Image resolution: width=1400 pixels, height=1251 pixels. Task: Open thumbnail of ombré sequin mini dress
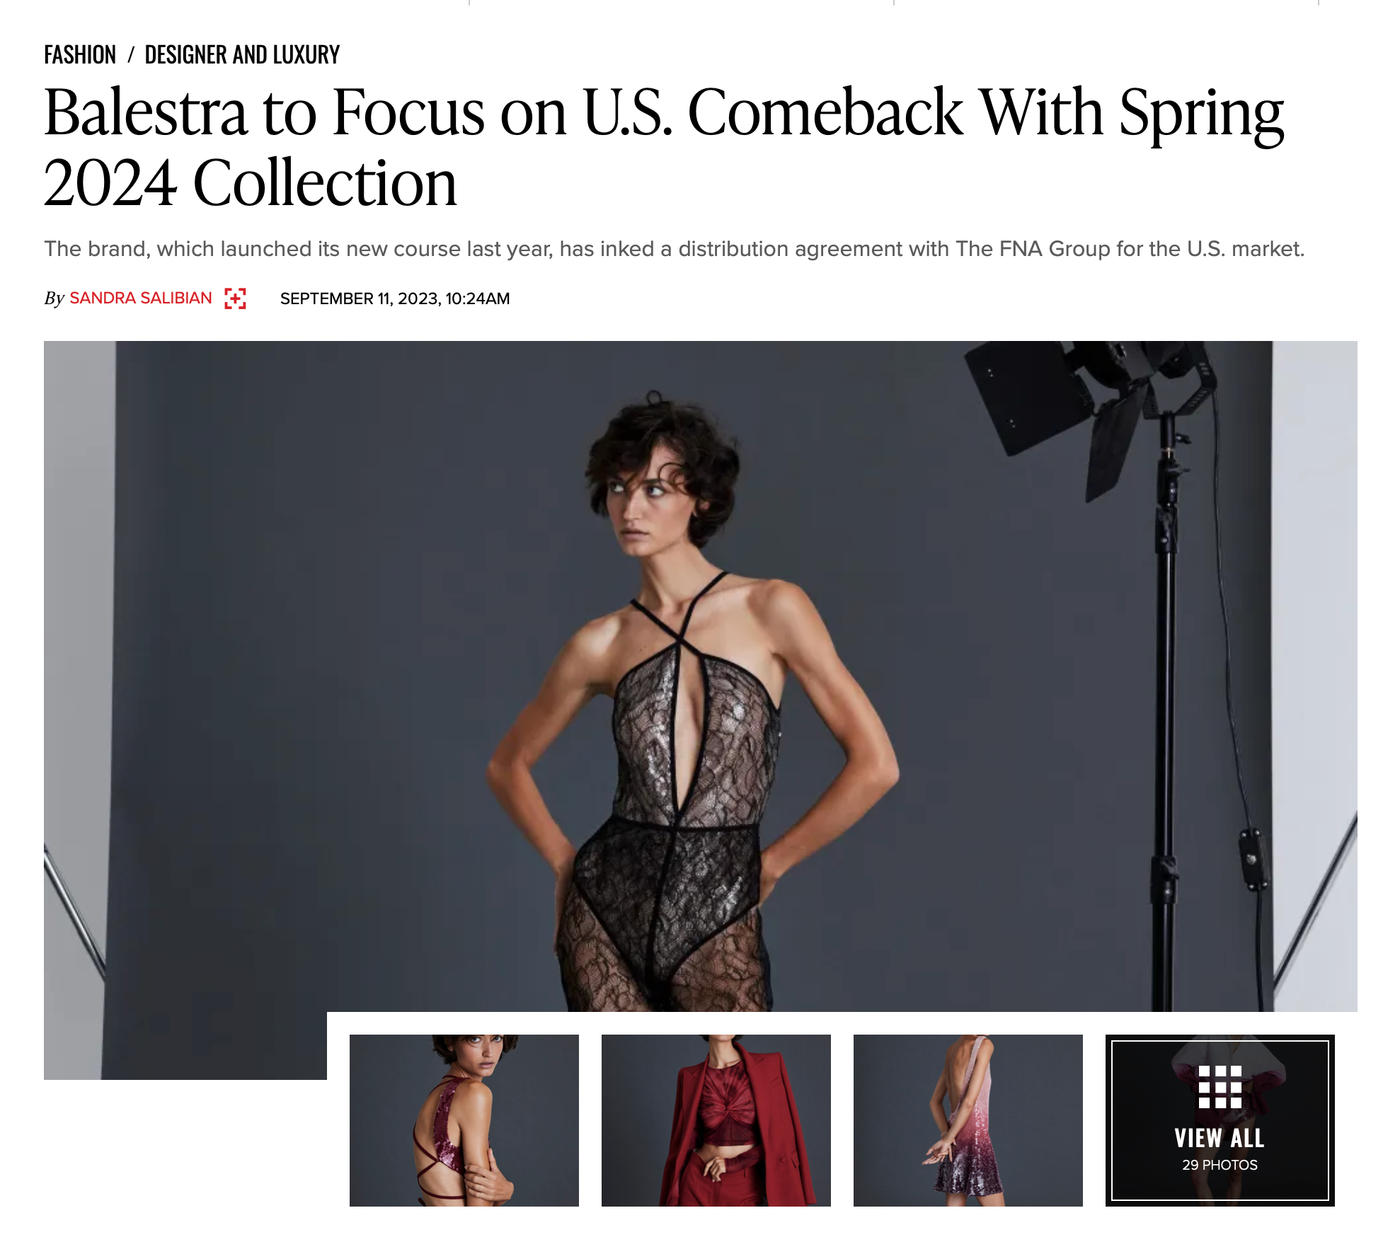click(x=968, y=1120)
